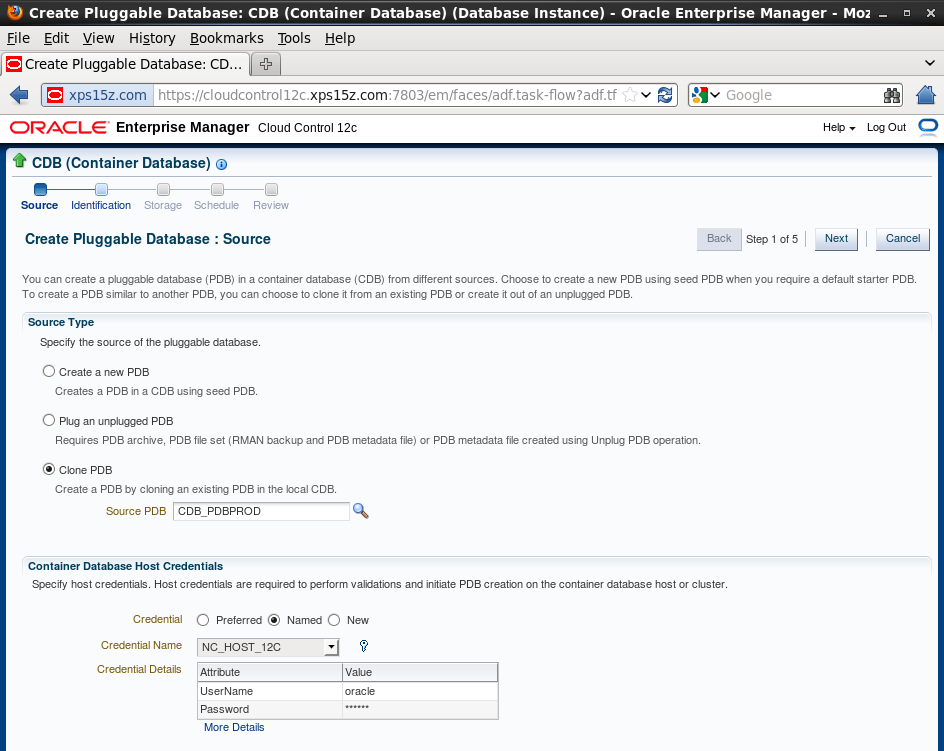Choose Preferred credential radio
The width and height of the screenshot is (944, 751).
coord(203,620)
